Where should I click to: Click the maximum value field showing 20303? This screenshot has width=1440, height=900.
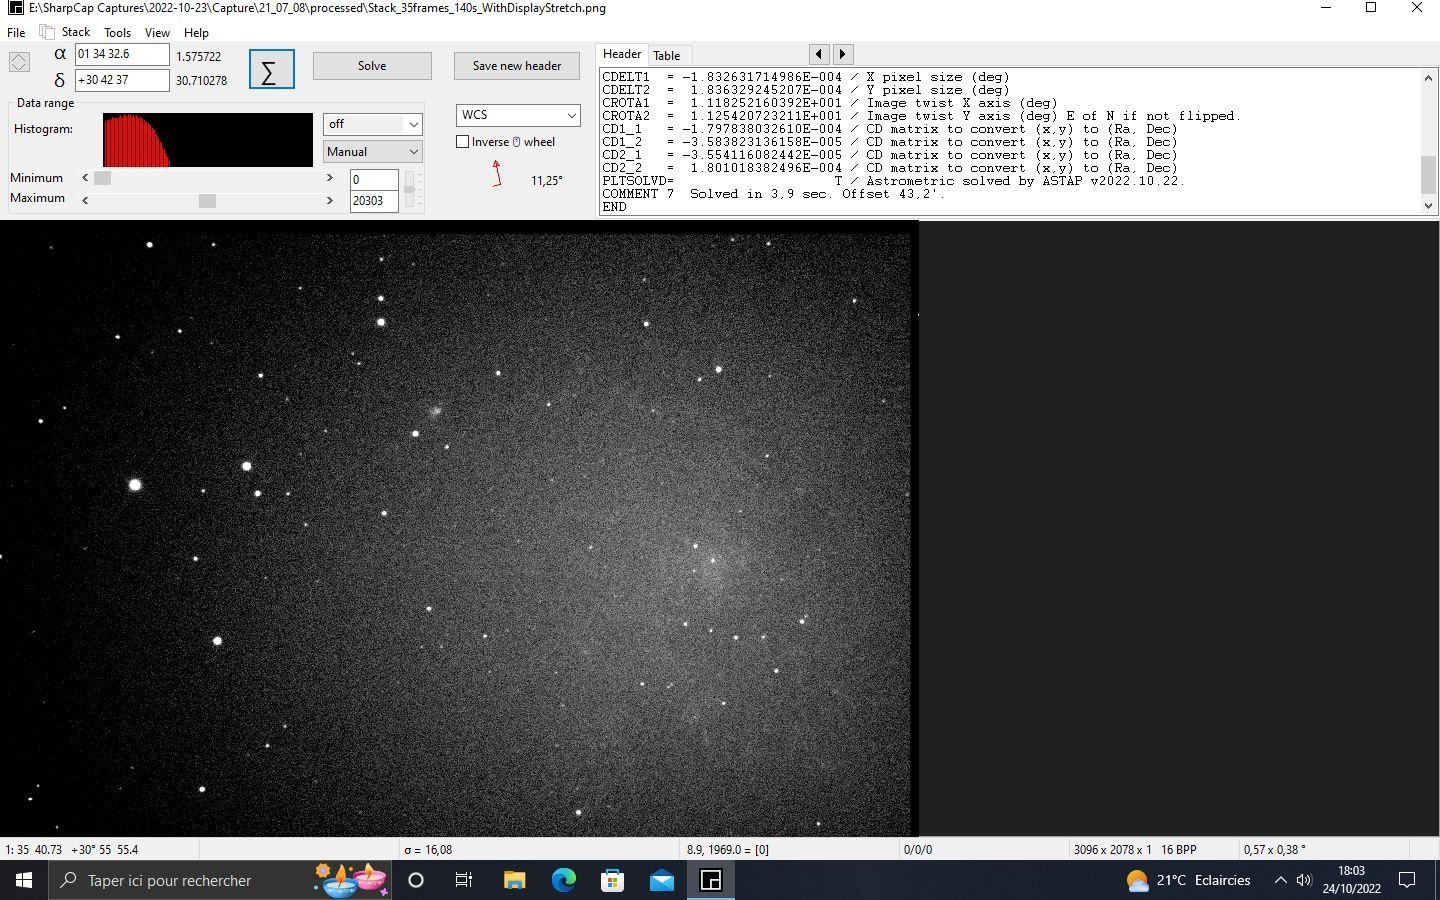tap(374, 201)
